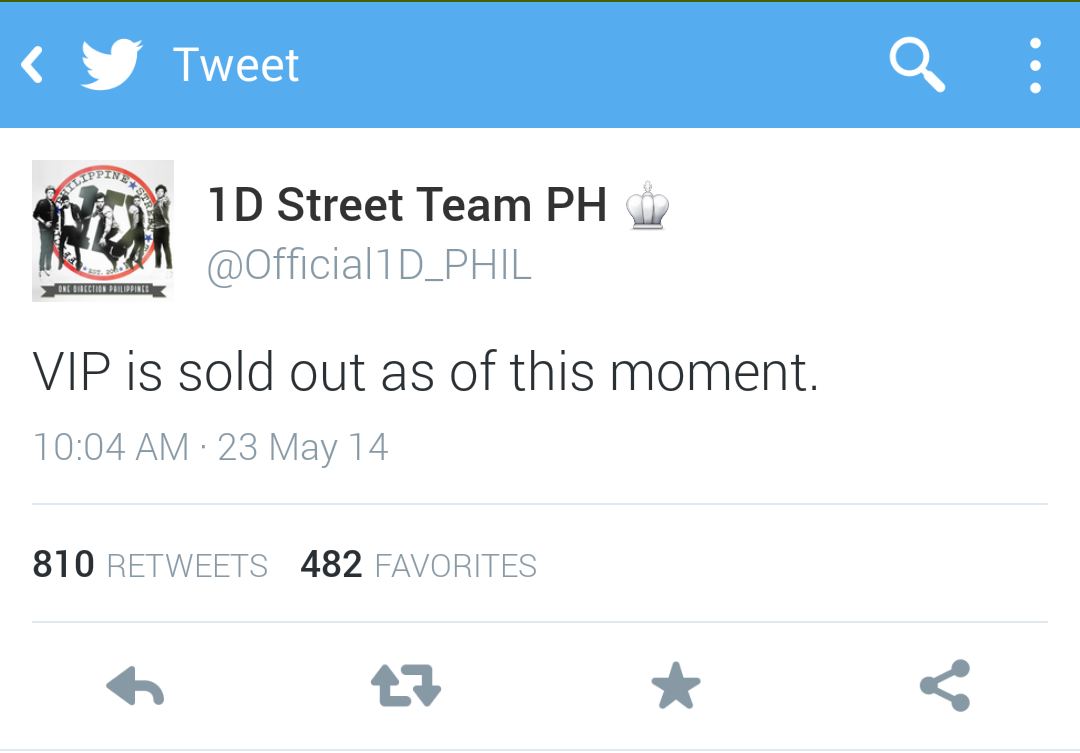Screen dimensions: 1080x753
Task: Open search with the magnifying glass icon
Action: coord(917,65)
